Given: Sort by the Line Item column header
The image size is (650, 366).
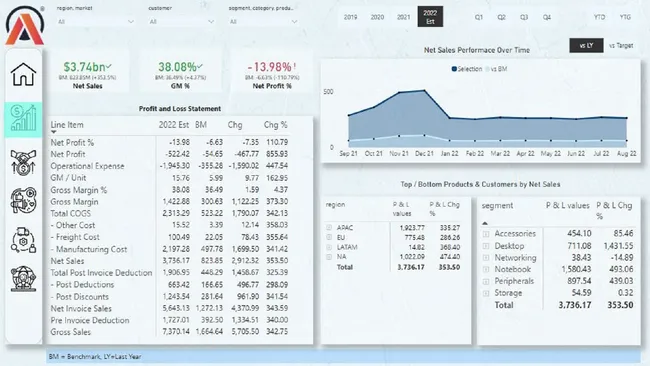Looking at the screenshot, I should (x=67, y=125).
